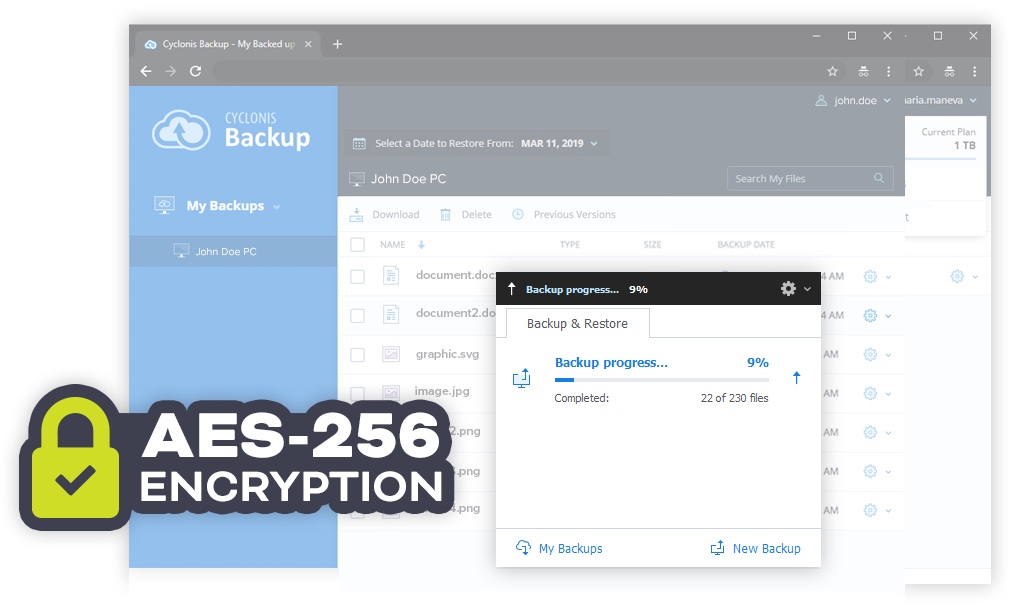Open the popup settings gear
This screenshot has height=608, width=1015.
pos(788,289)
